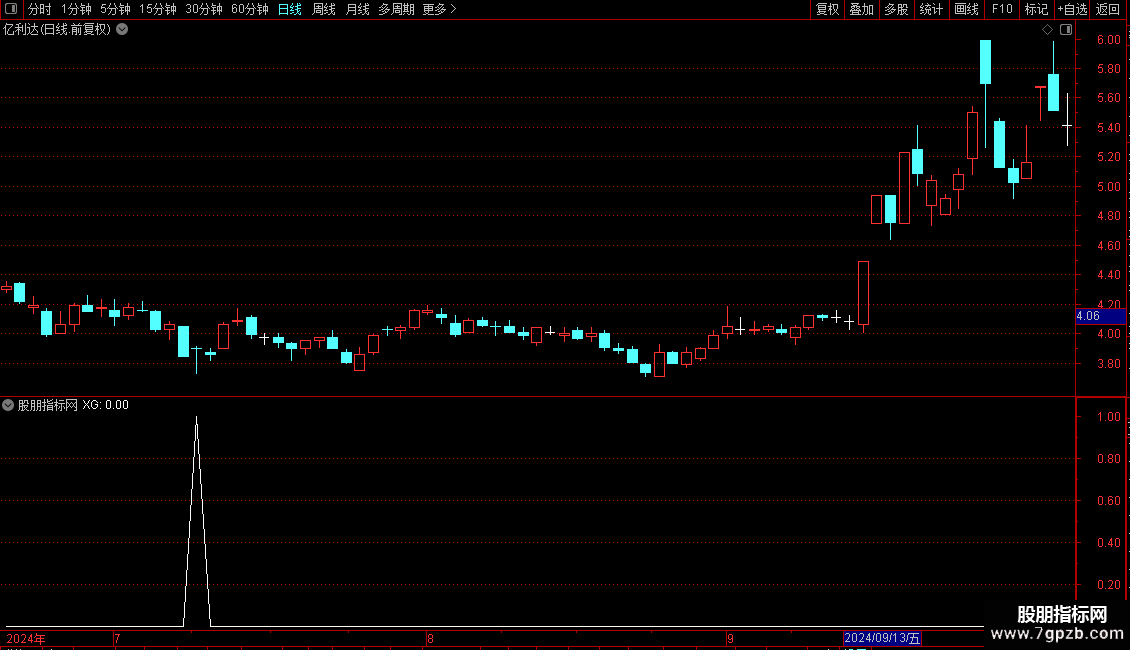
Task: Open the 复权 adjustment options
Action: click(827, 9)
